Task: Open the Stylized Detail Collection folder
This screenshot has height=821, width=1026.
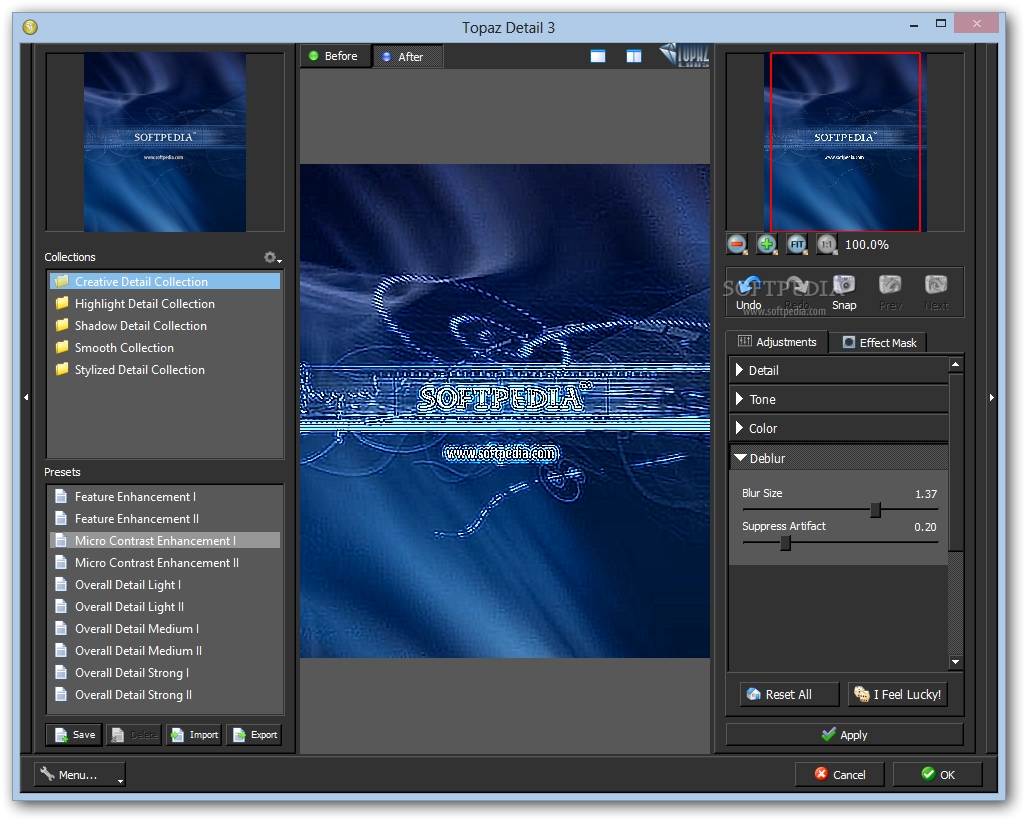Action: 165,370
